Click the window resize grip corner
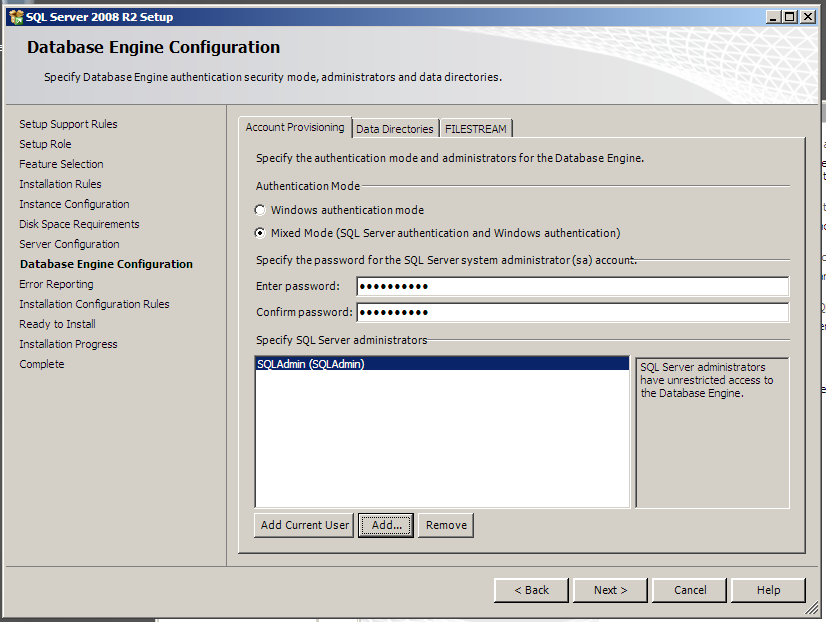Screen dimensions: 826x622 click(813, 609)
